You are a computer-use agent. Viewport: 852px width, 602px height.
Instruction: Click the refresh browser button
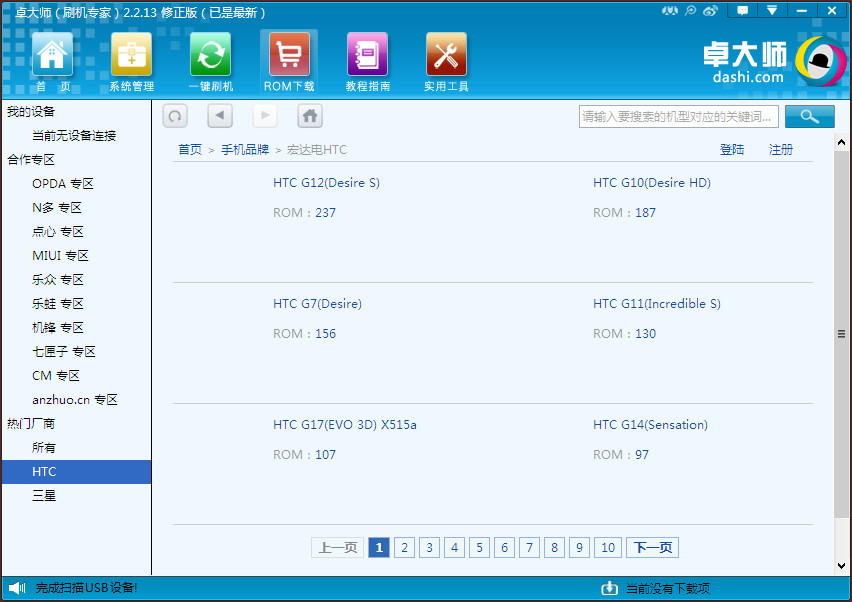click(175, 116)
